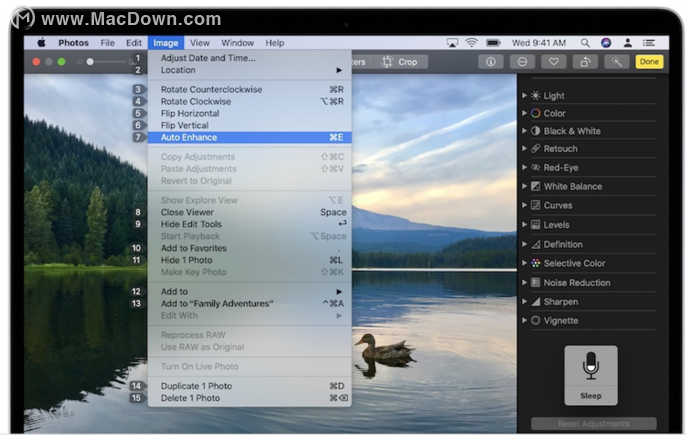Expand the White Balance section
The width and height of the screenshot is (687, 439).
[x=524, y=186]
